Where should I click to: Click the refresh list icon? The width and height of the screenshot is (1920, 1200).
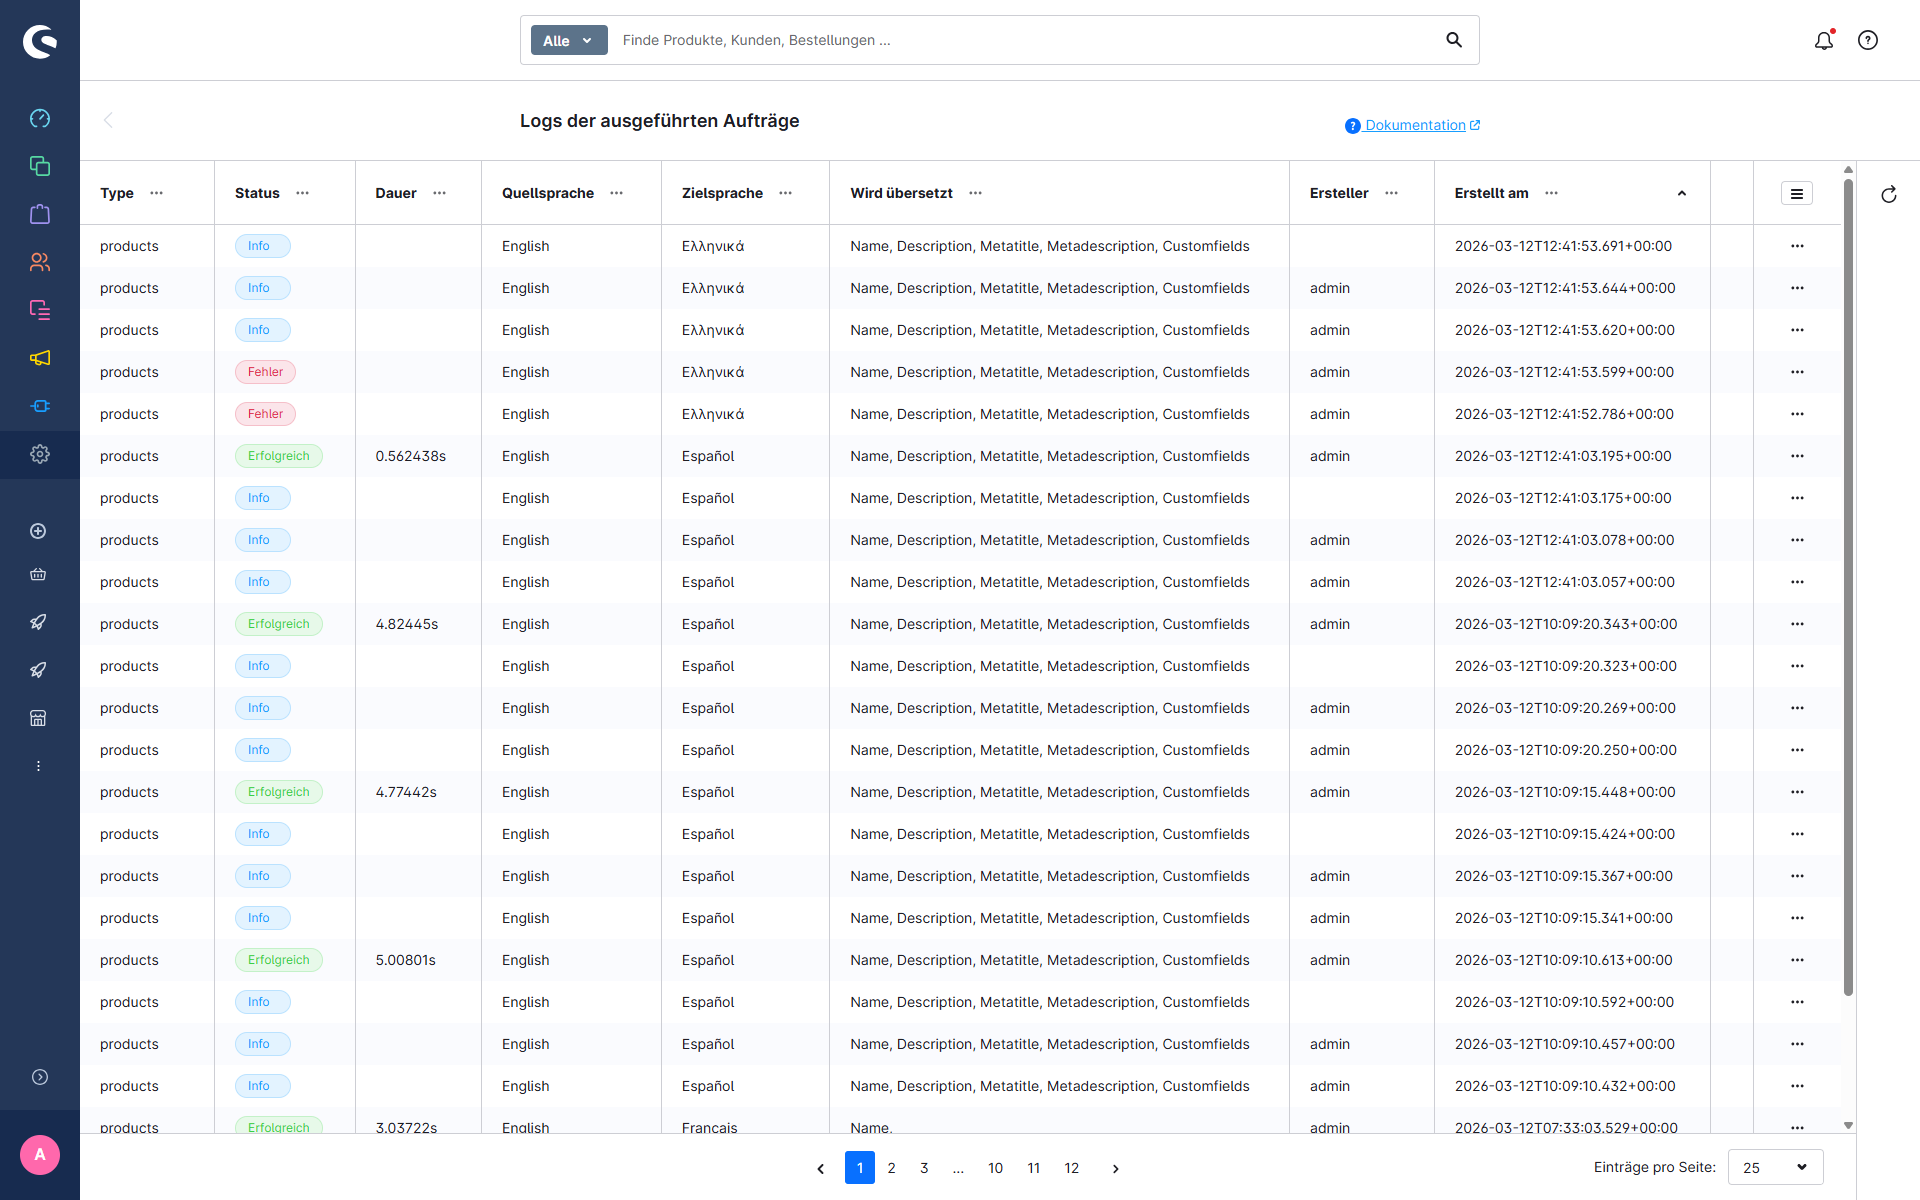[x=1889, y=194]
